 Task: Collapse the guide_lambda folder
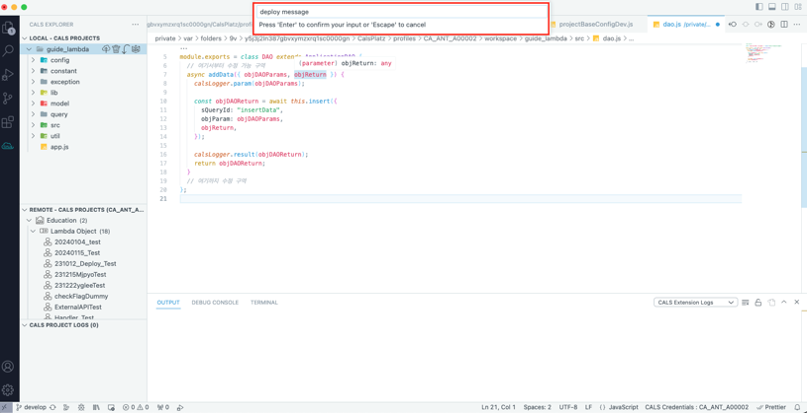point(29,49)
